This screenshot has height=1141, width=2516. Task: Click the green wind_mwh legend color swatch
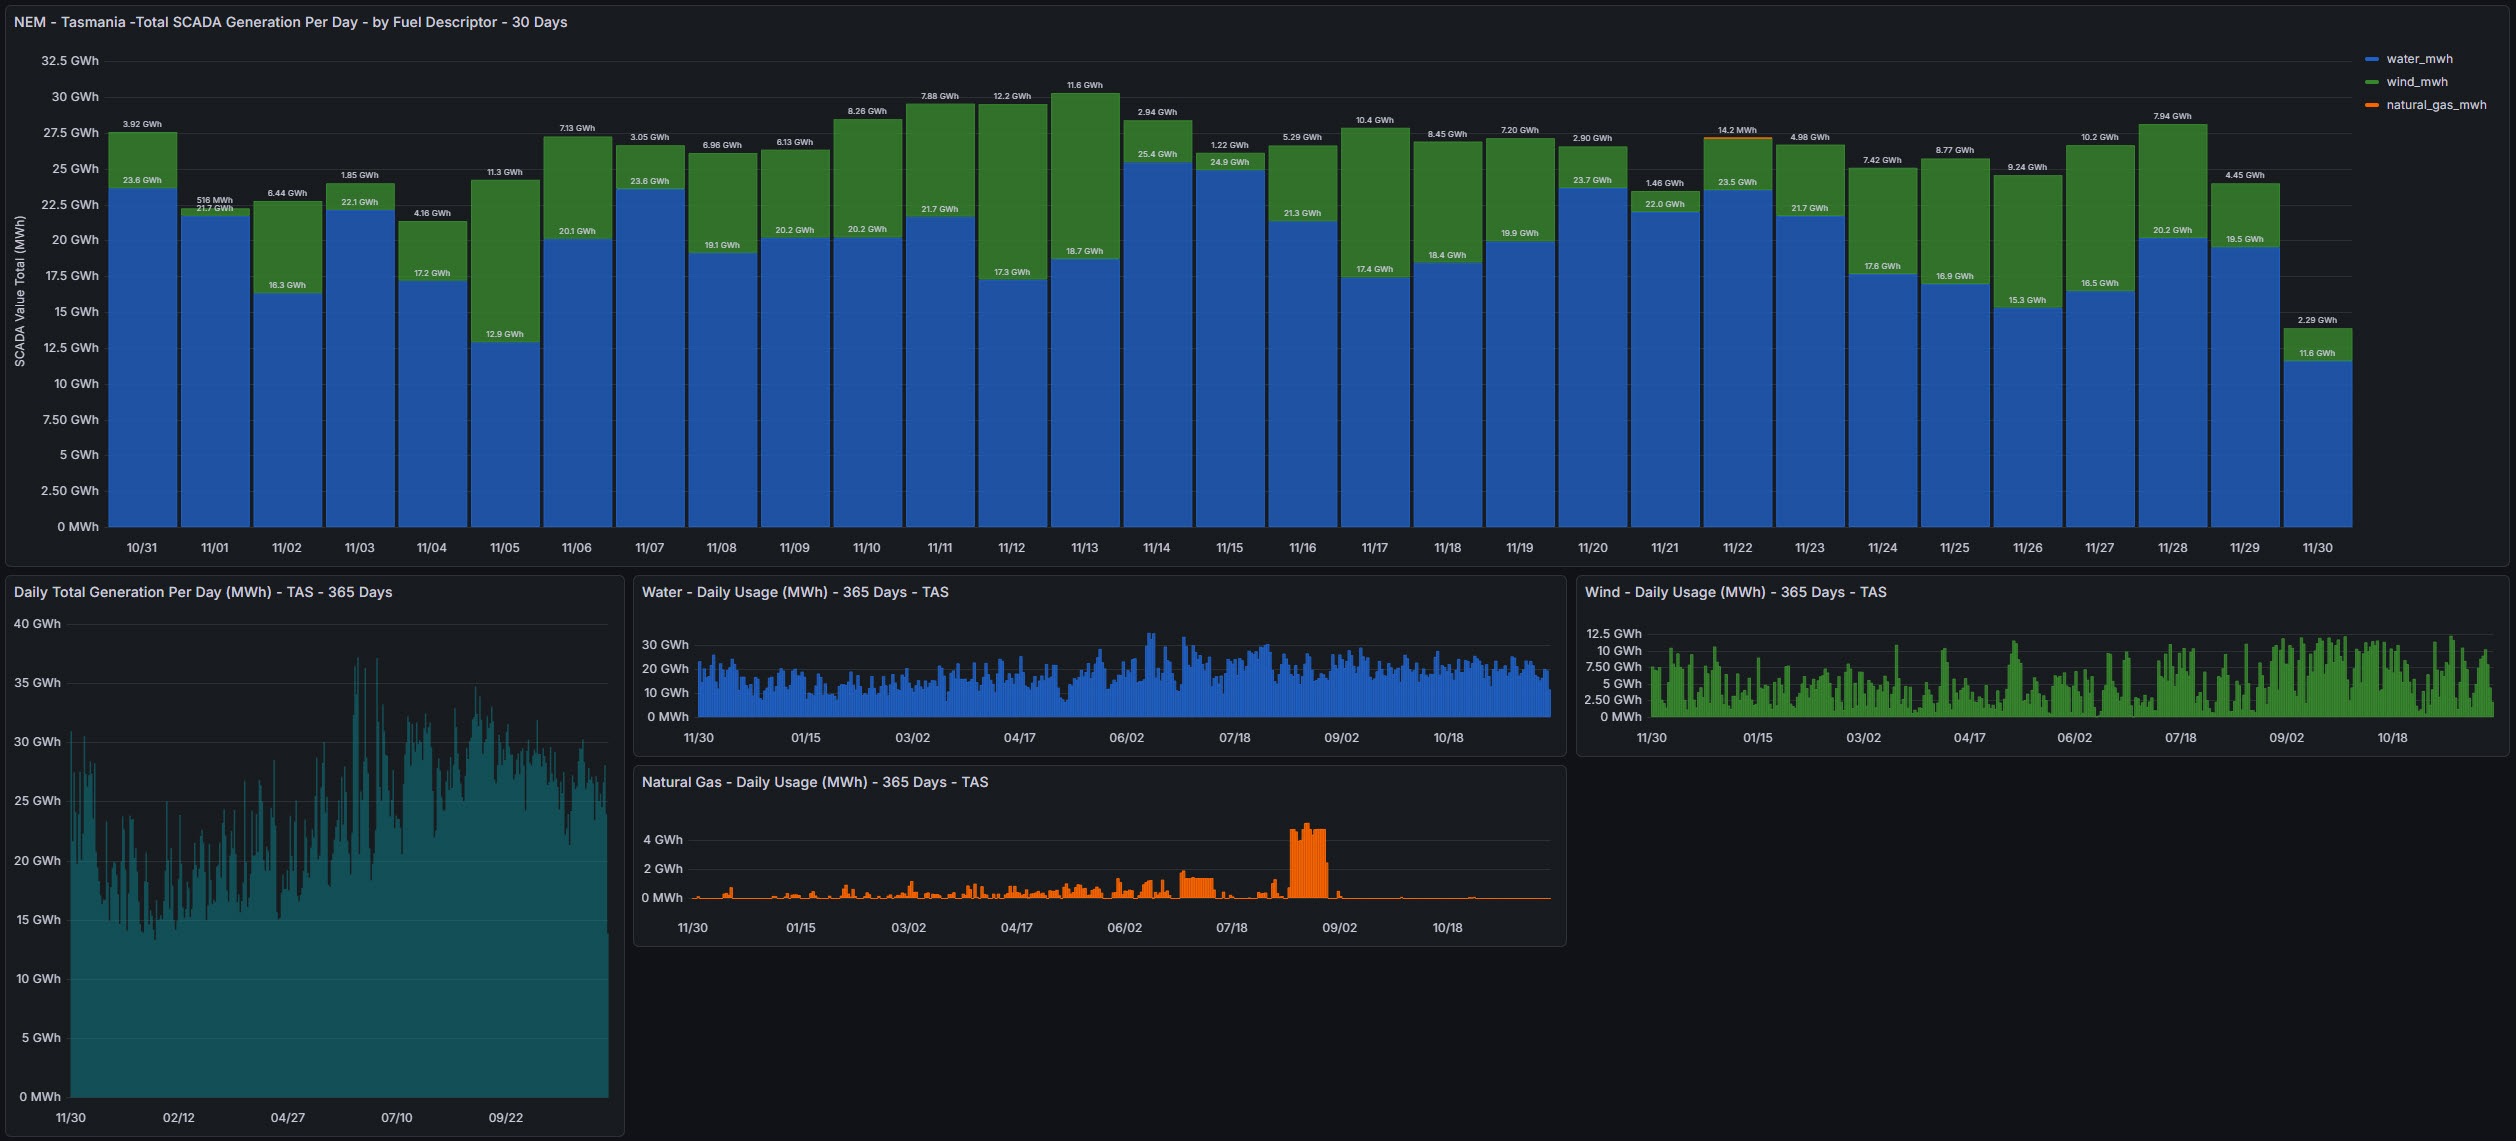2371,82
